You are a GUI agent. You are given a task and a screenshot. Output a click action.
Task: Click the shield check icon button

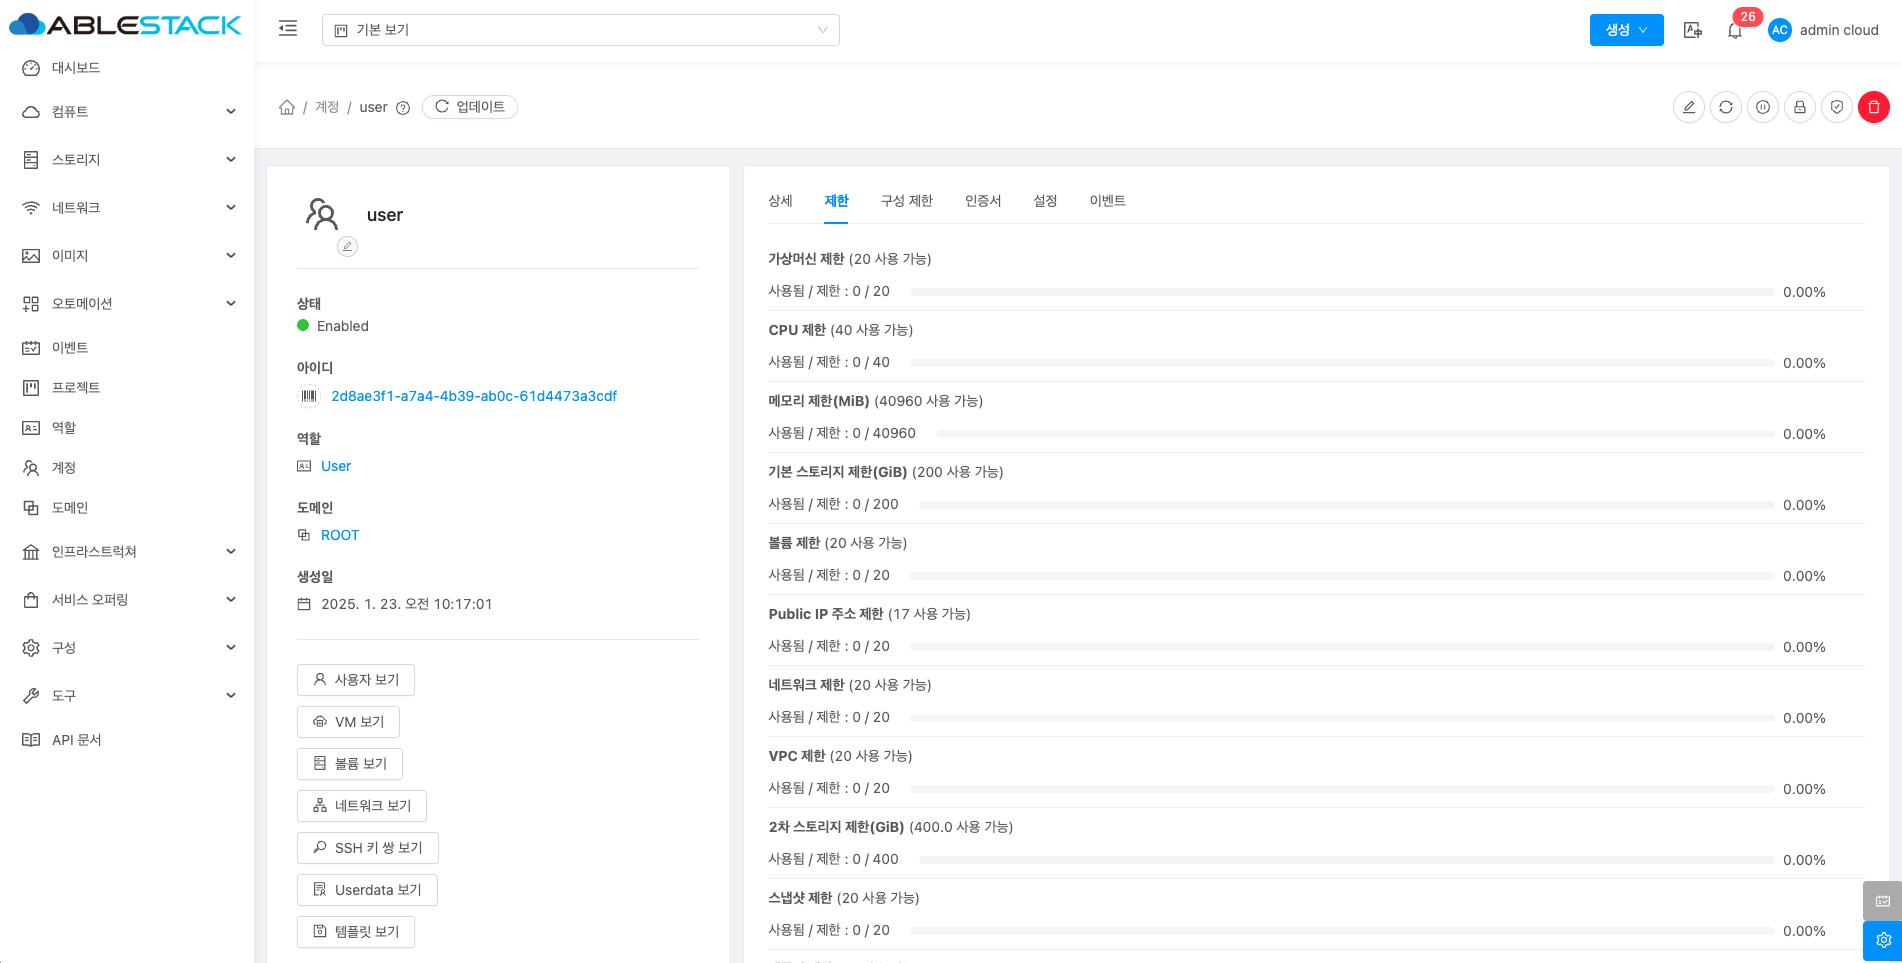[x=1836, y=107]
